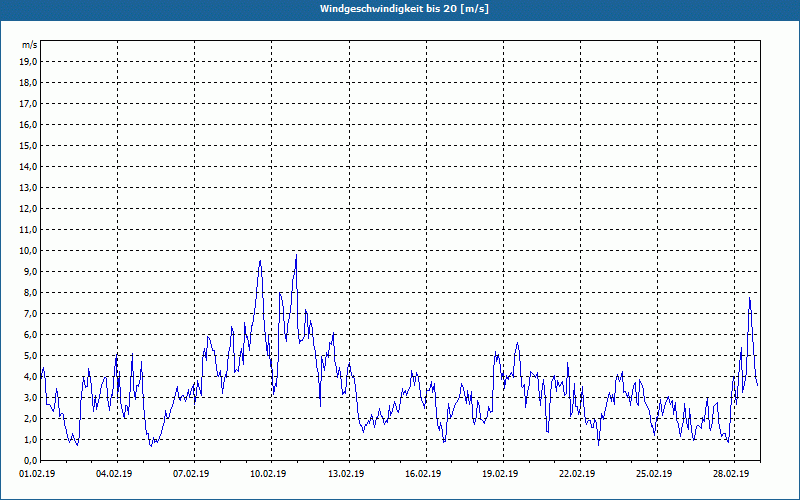The width and height of the screenshot is (800, 500).
Task: Click the 15,0 y-axis value label
Action: (28, 145)
